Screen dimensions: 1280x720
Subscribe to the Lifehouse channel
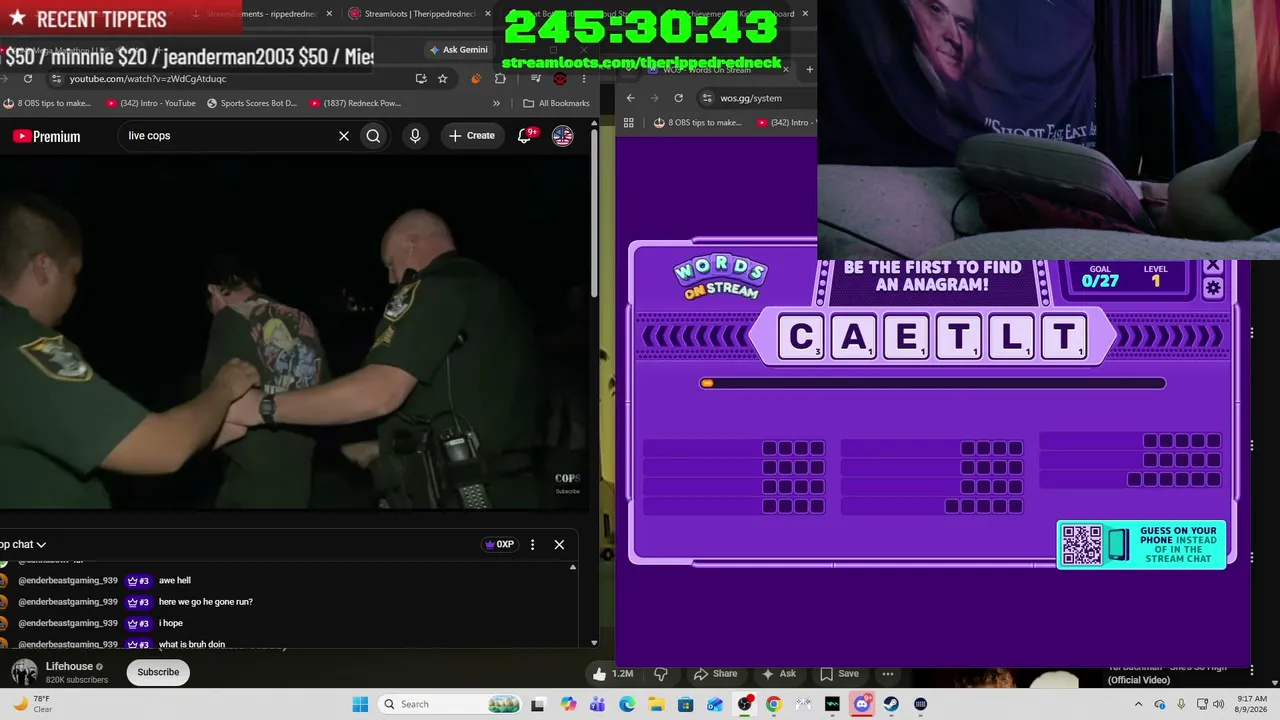tap(158, 672)
